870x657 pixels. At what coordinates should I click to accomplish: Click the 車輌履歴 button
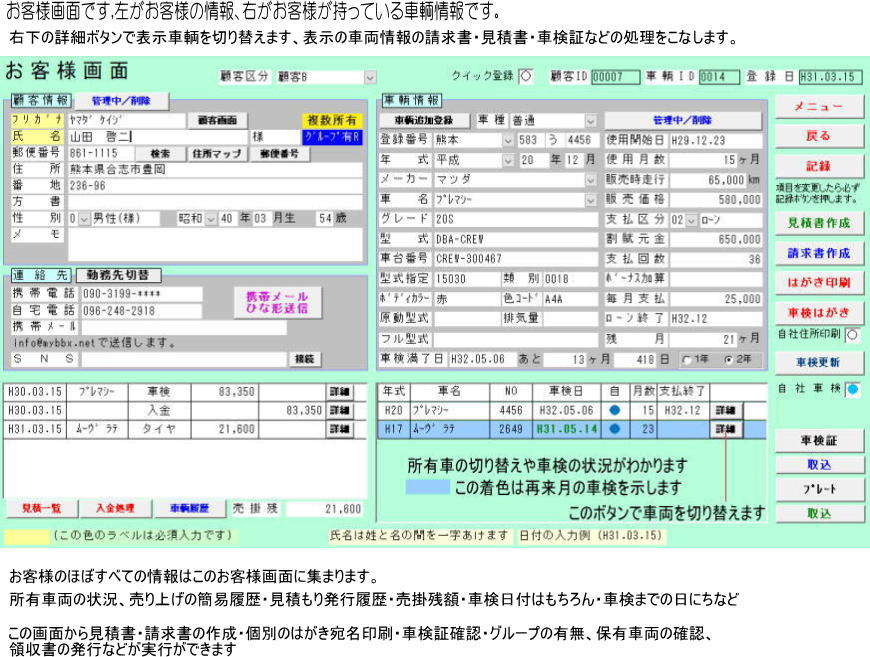(x=189, y=508)
